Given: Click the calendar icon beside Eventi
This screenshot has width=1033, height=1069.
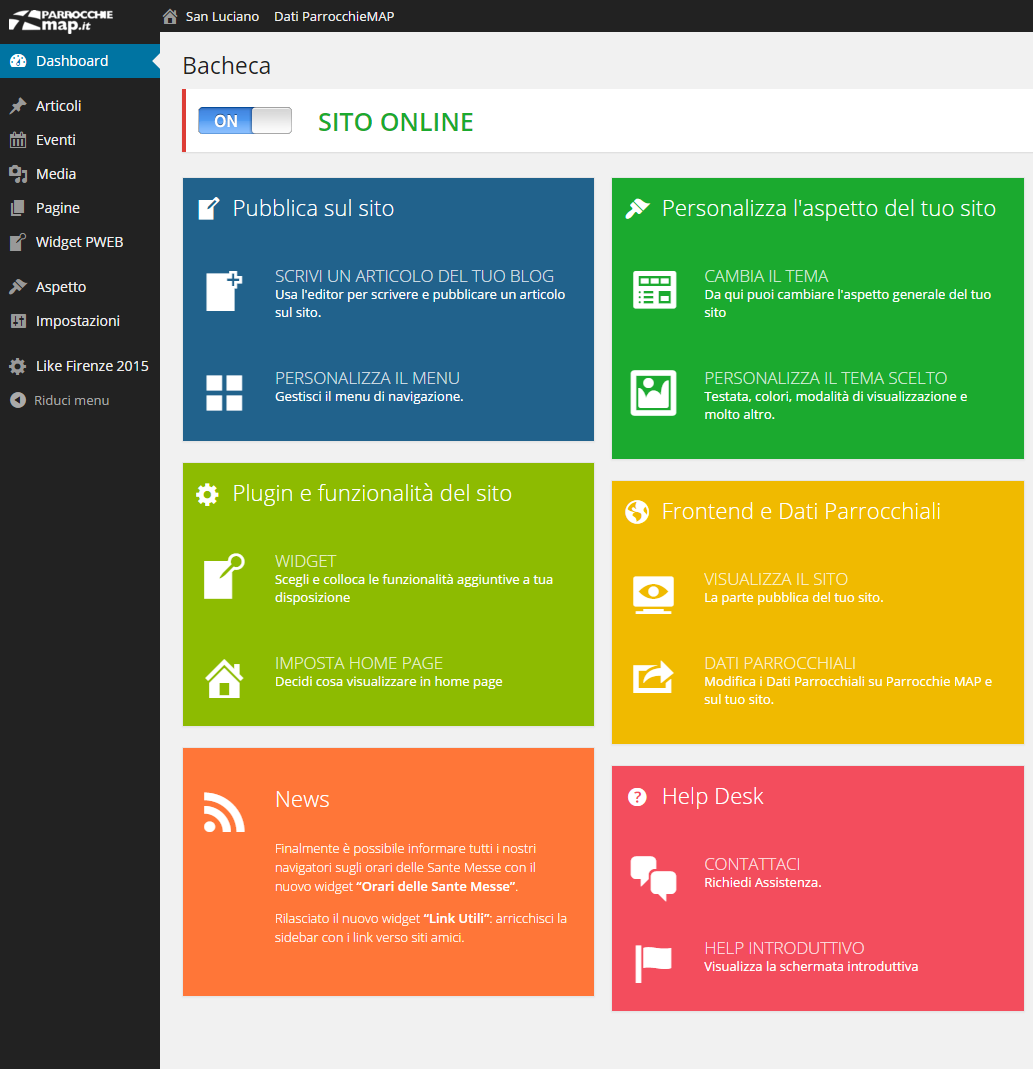Looking at the screenshot, I should pos(18,140).
